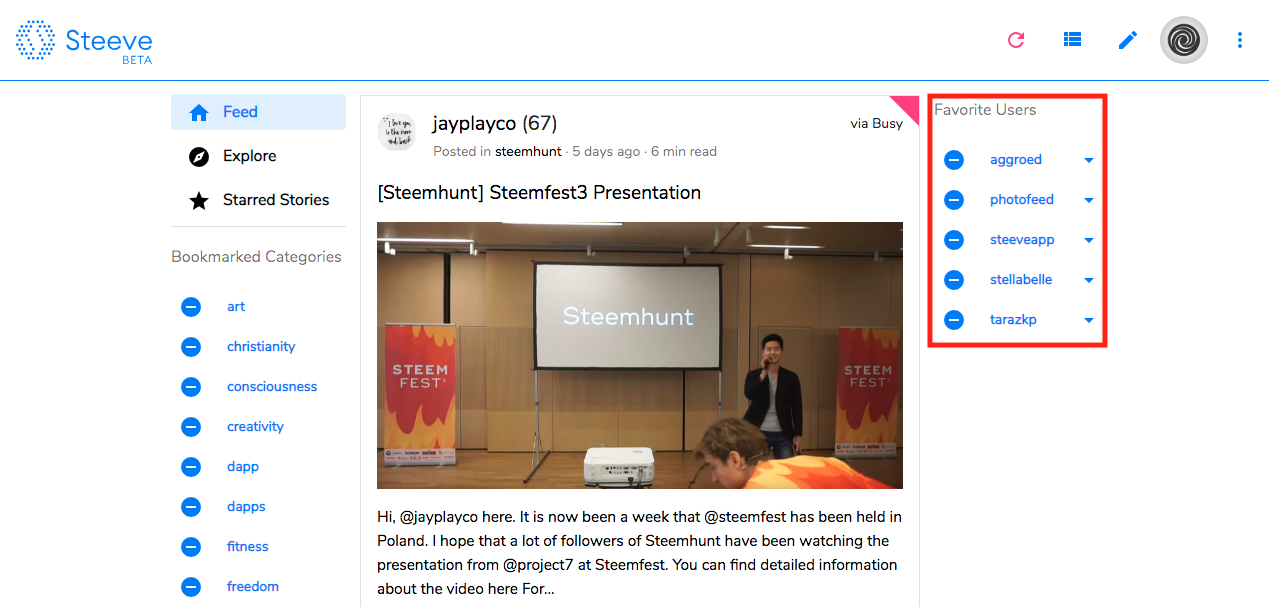This screenshot has height=607, width=1269.
Task: Visit aggroed's user link
Action: coord(1016,160)
